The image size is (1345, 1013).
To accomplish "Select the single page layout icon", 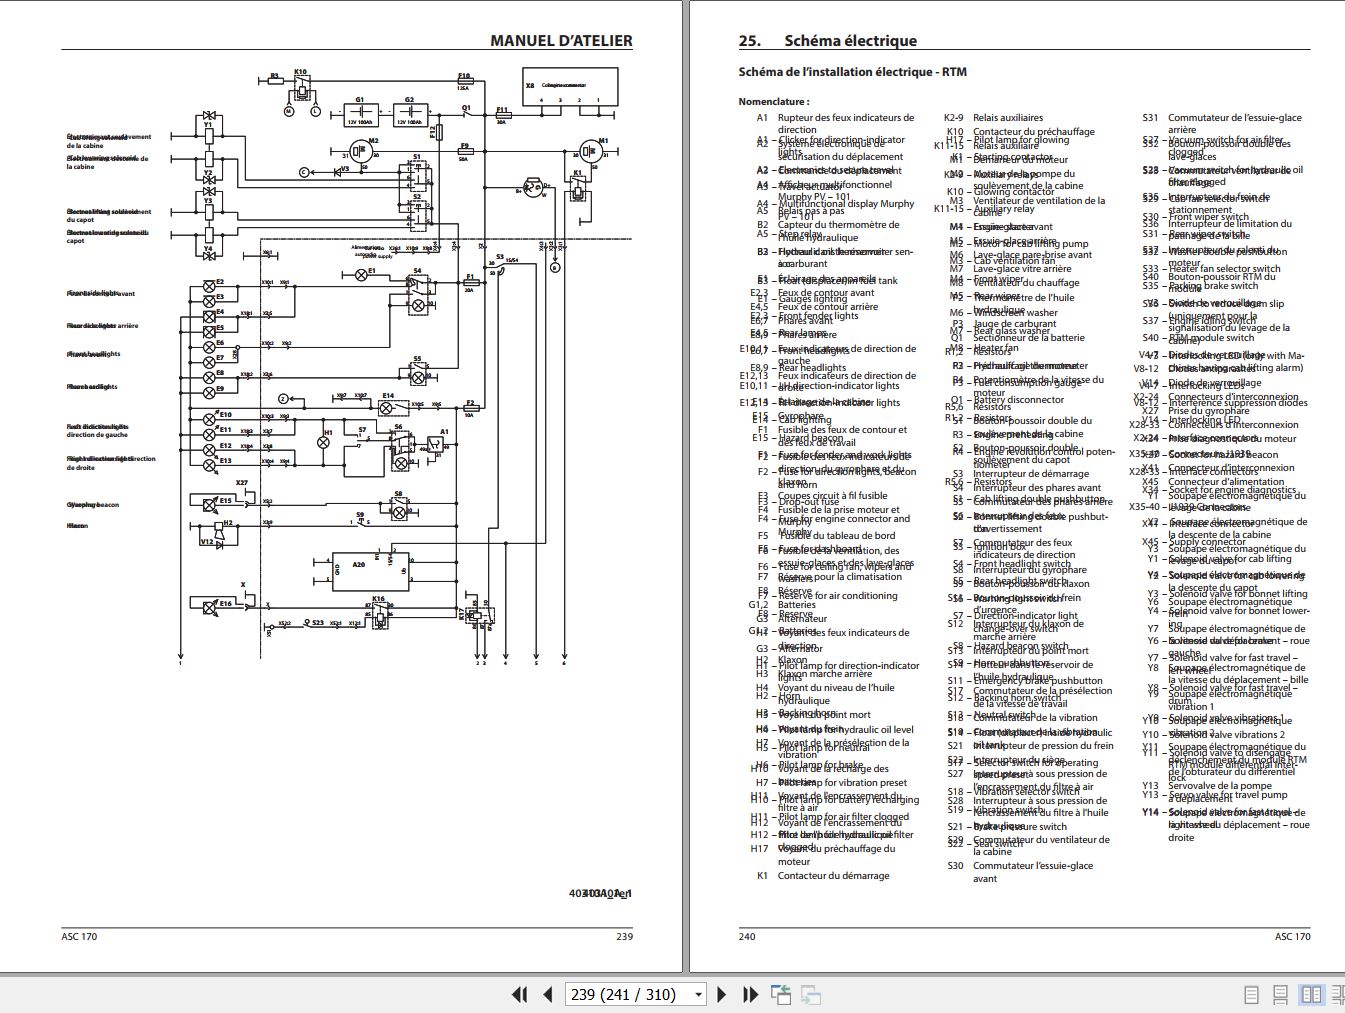I will tap(1250, 995).
